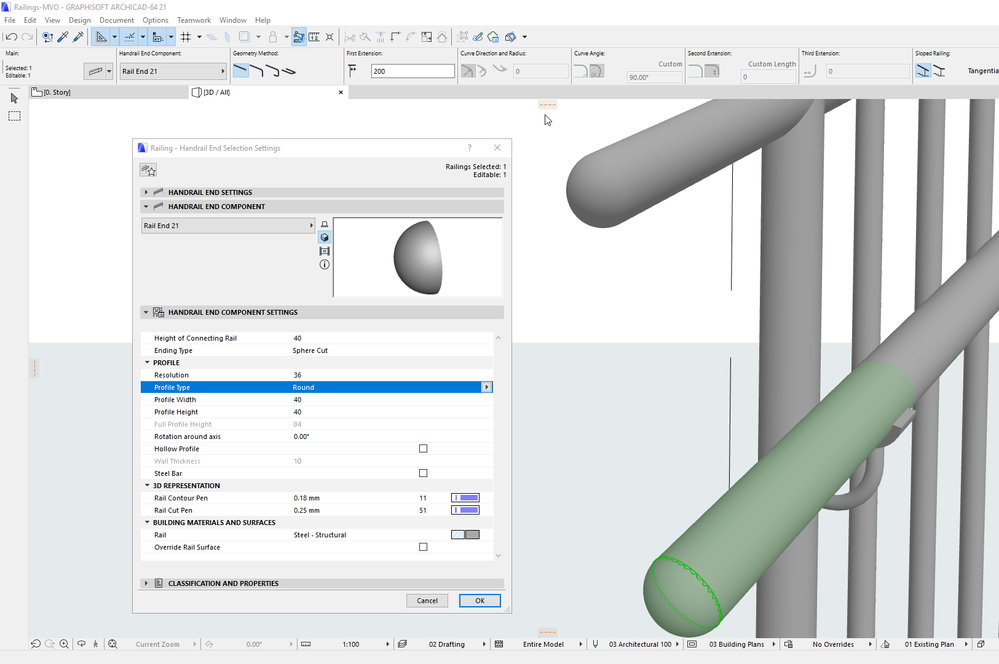Image resolution: width=999 pixels, height=664 pixels.
Task: Select the Arrow tool in toolbox
Action: click(x=14, y=98)
